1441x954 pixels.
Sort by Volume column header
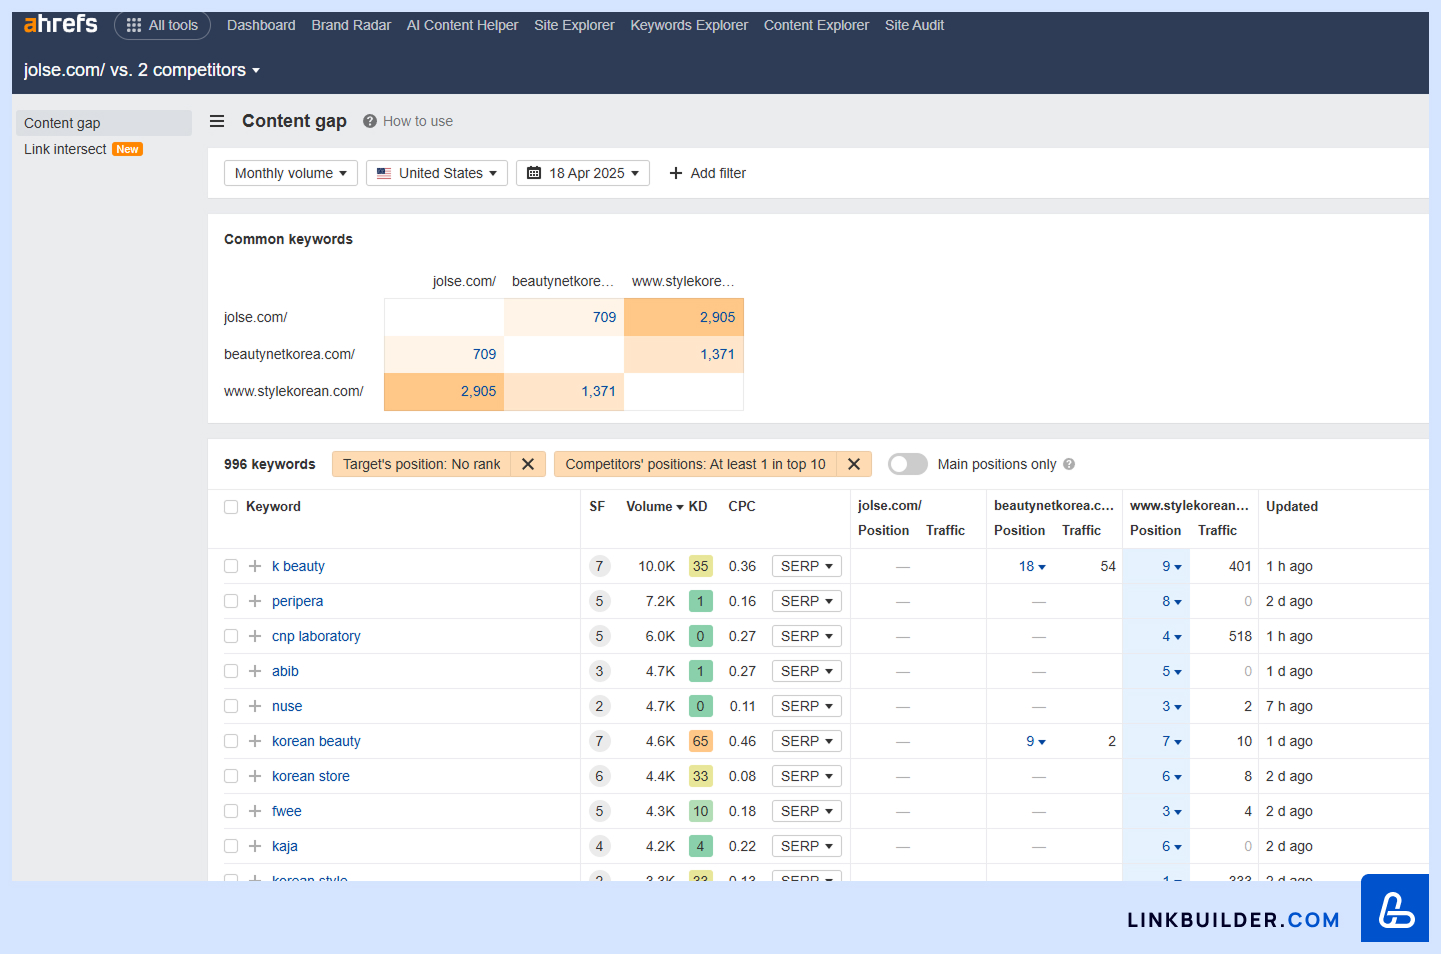[x=655, y=507]
